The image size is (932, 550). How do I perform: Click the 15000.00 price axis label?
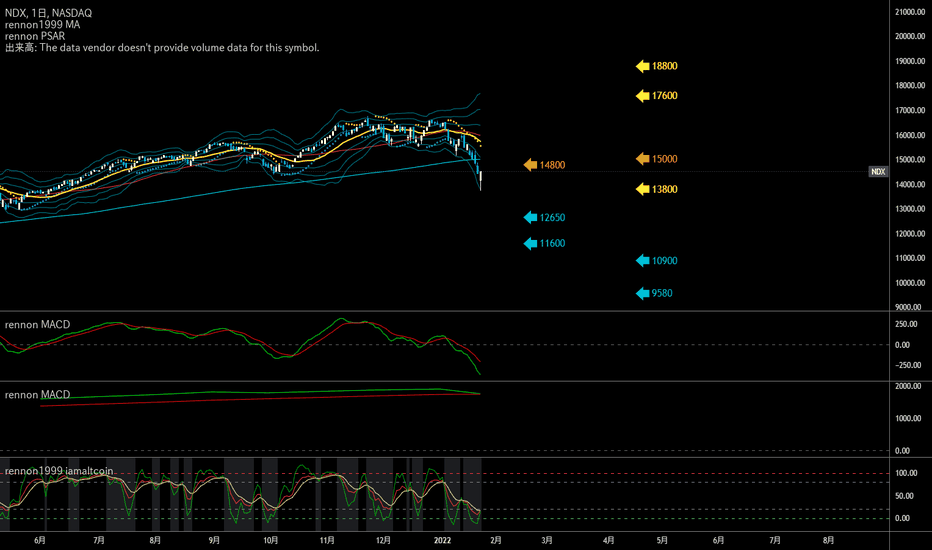click(910, 160)
